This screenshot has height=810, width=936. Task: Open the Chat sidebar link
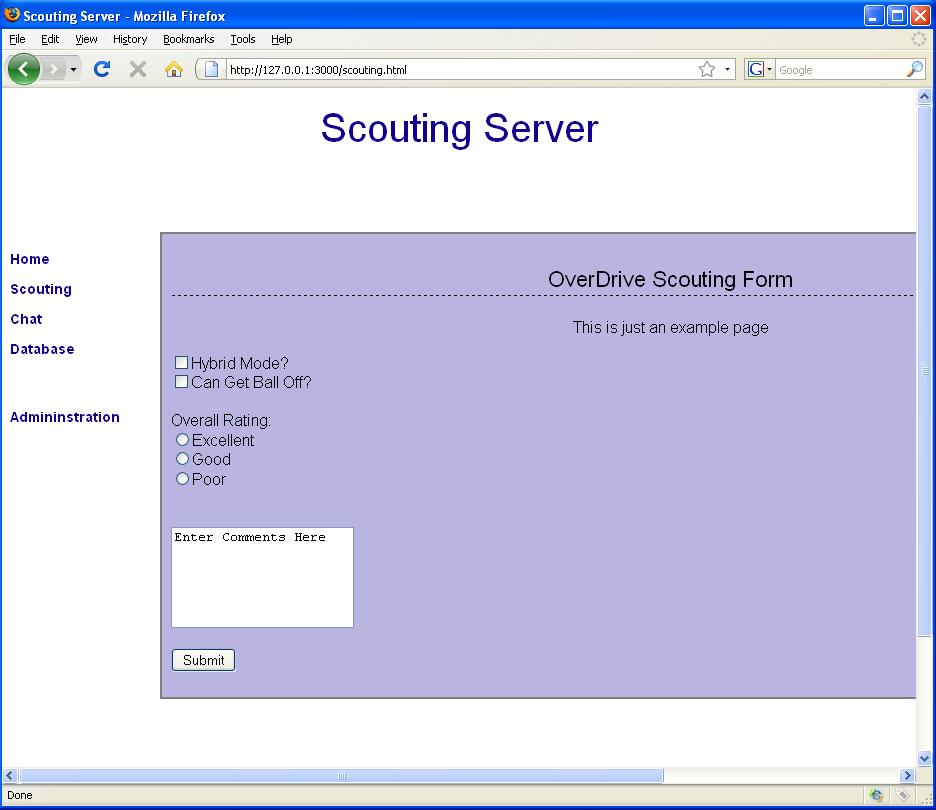[x=26, y=319]
